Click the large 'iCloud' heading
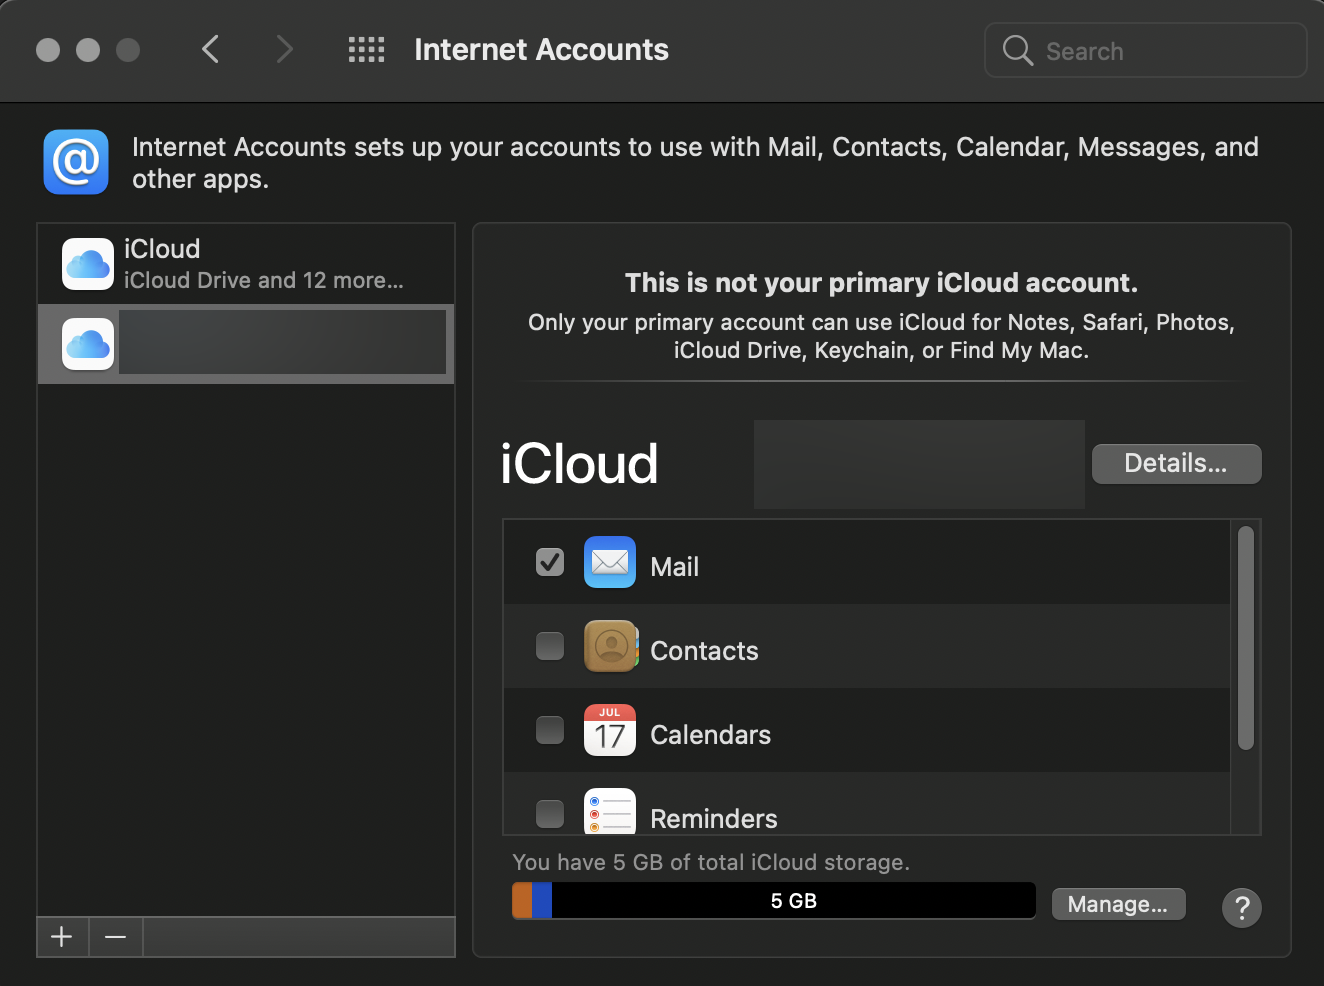Viewport: 1324px width, 986px height. [579, 464]
